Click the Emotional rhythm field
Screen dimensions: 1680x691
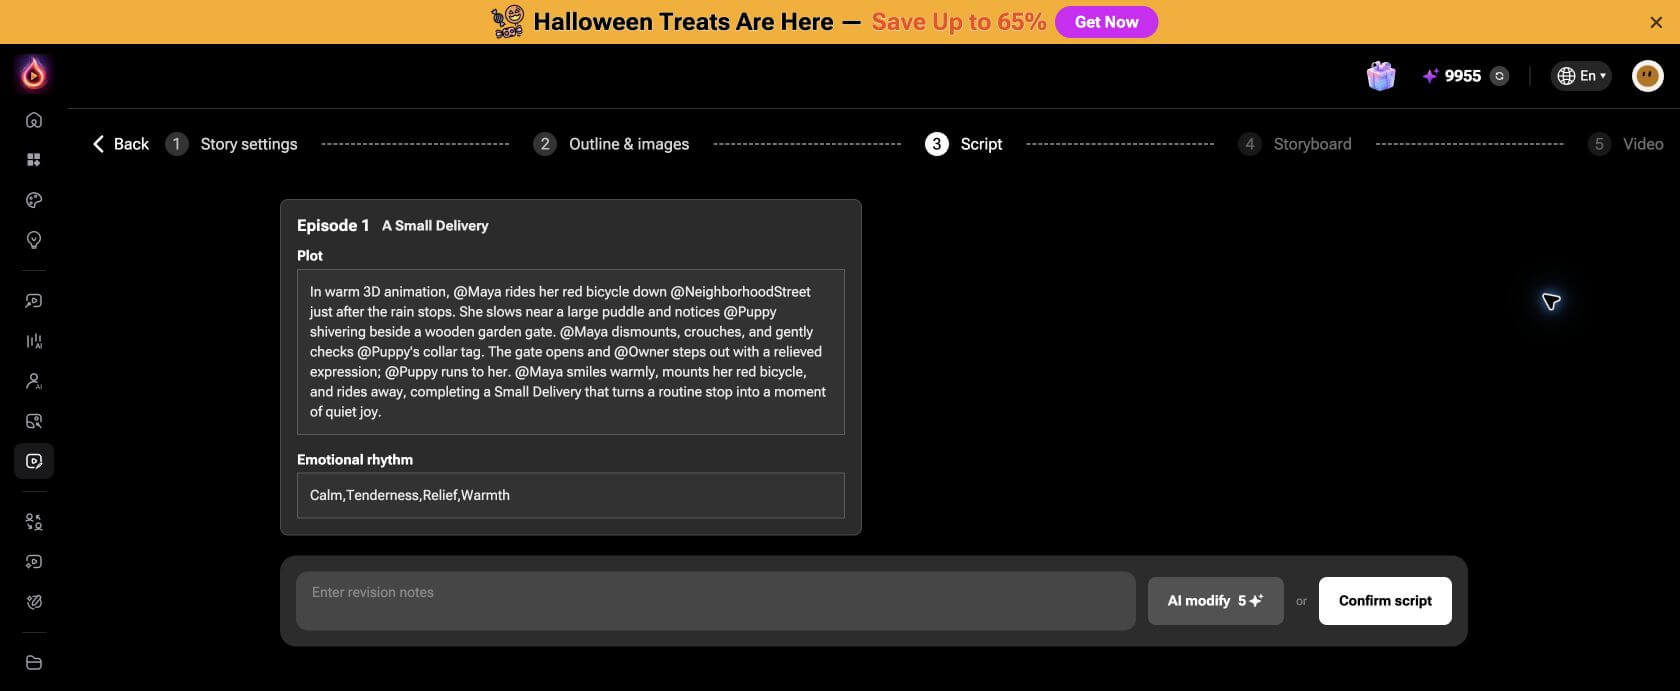[x=571, y=495]
